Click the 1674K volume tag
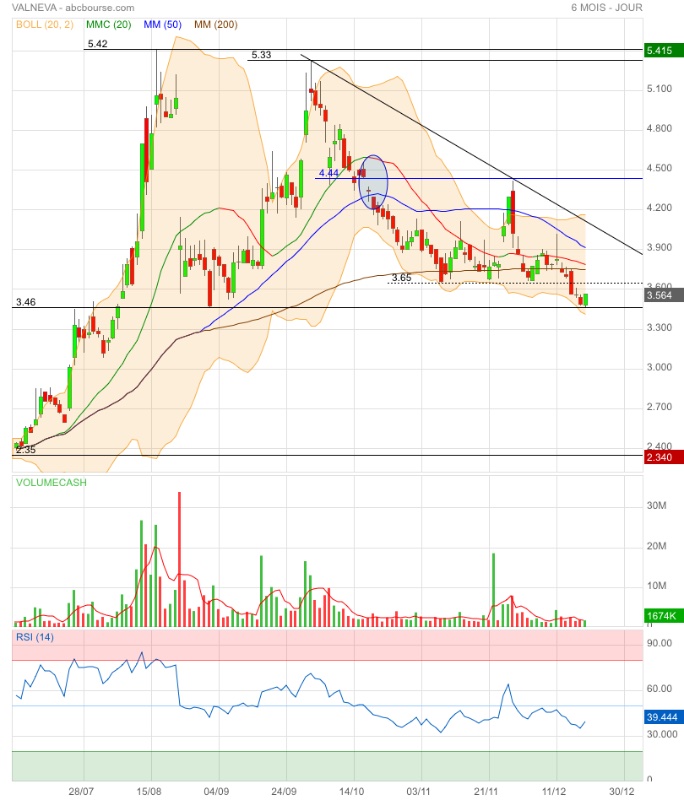 coord(664,616)
